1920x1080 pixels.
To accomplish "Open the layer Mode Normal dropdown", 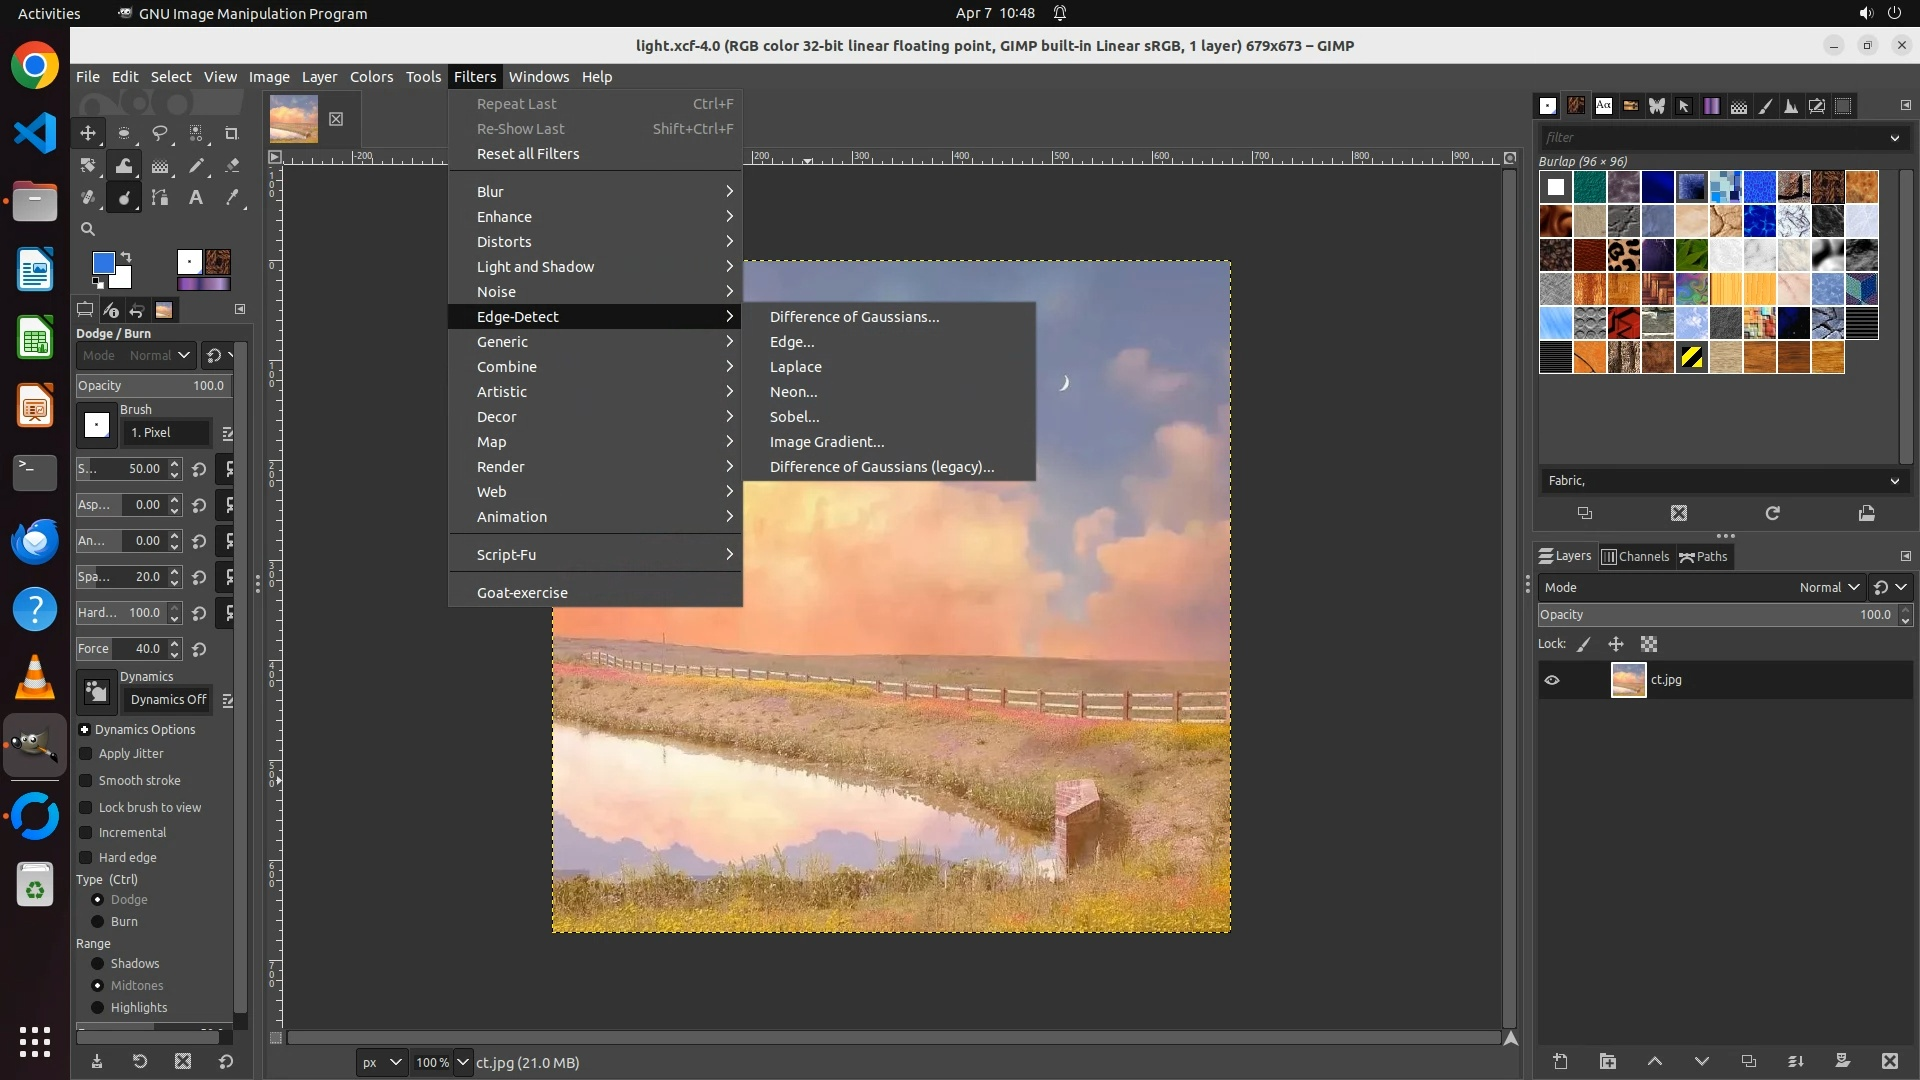I will click(x=1828, y=588).
